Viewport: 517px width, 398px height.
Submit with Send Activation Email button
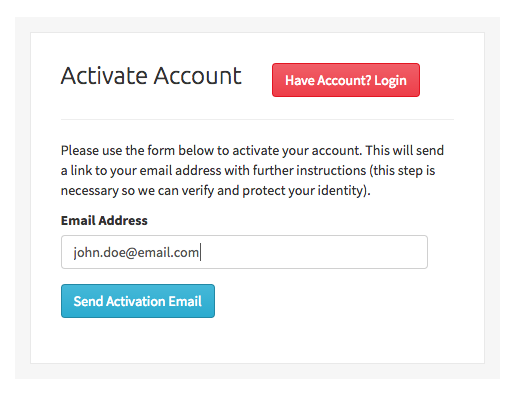pyautogui.click(x=138, y=301)
